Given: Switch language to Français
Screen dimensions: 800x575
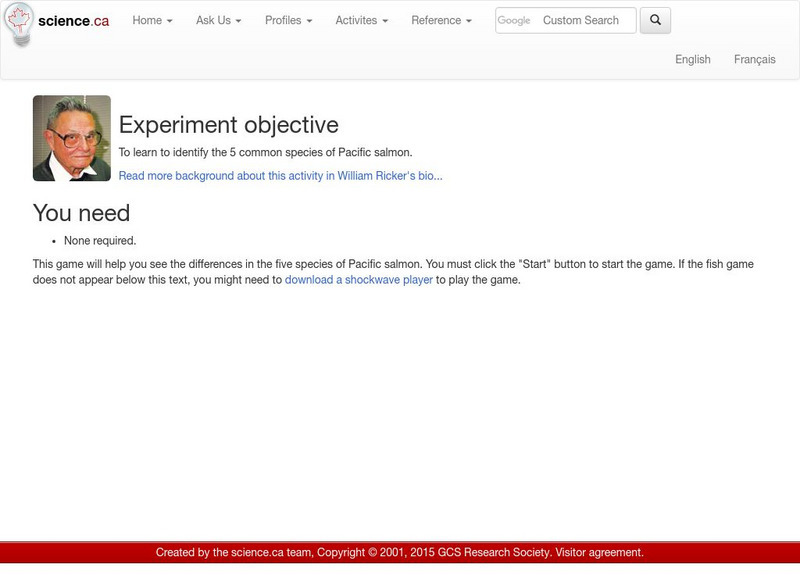Looking at the screenshot, I should point(754,59).
